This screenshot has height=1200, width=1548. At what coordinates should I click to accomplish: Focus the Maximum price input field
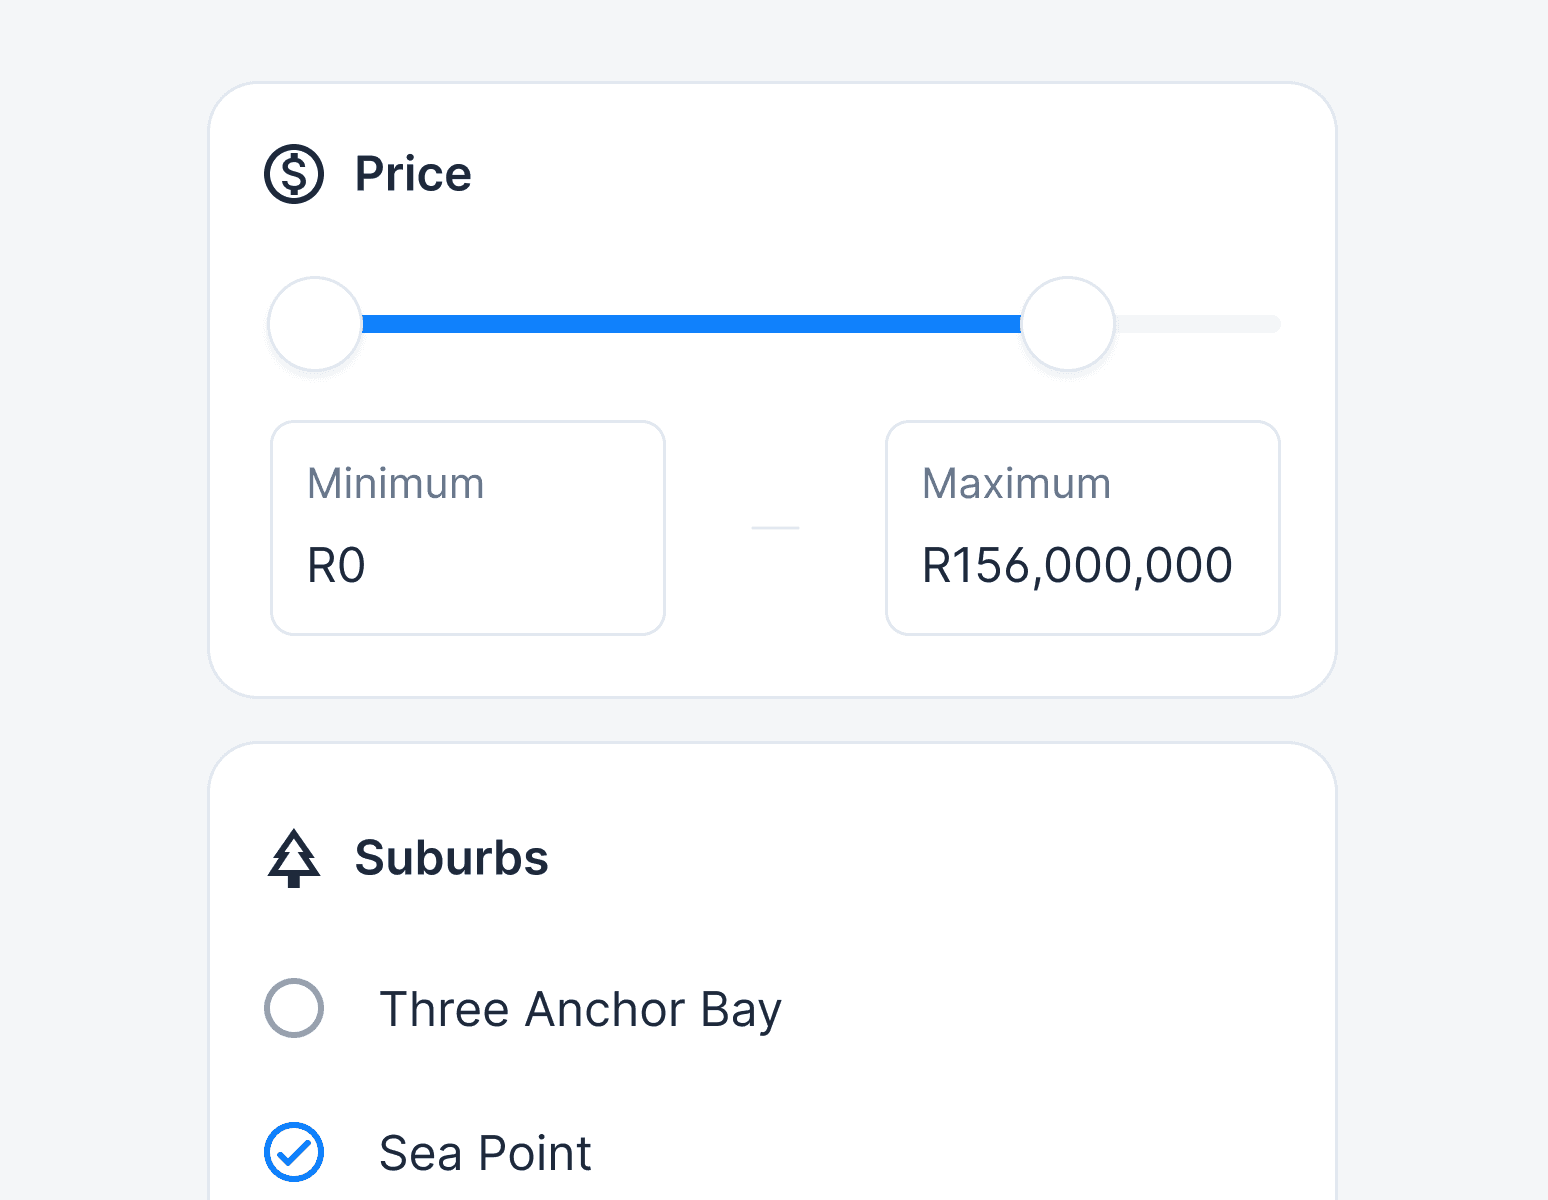pos(1083,528)
